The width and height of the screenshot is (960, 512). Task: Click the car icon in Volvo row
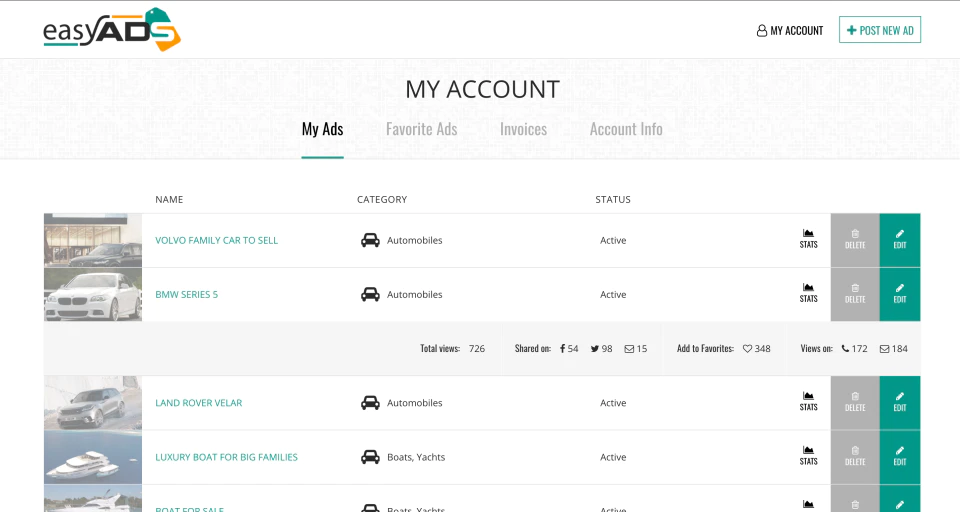click(x=370, y=240)
